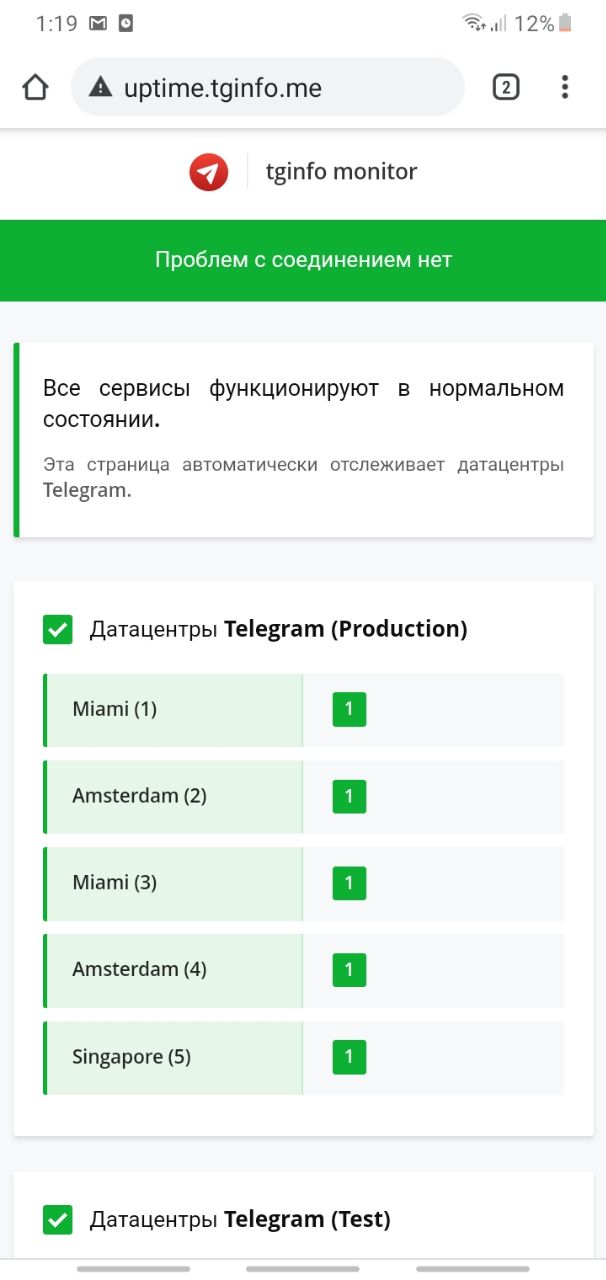Tap the Telegram (Test) section heading
This screenshot has width=606, height=1280.
click(240, 1219)
